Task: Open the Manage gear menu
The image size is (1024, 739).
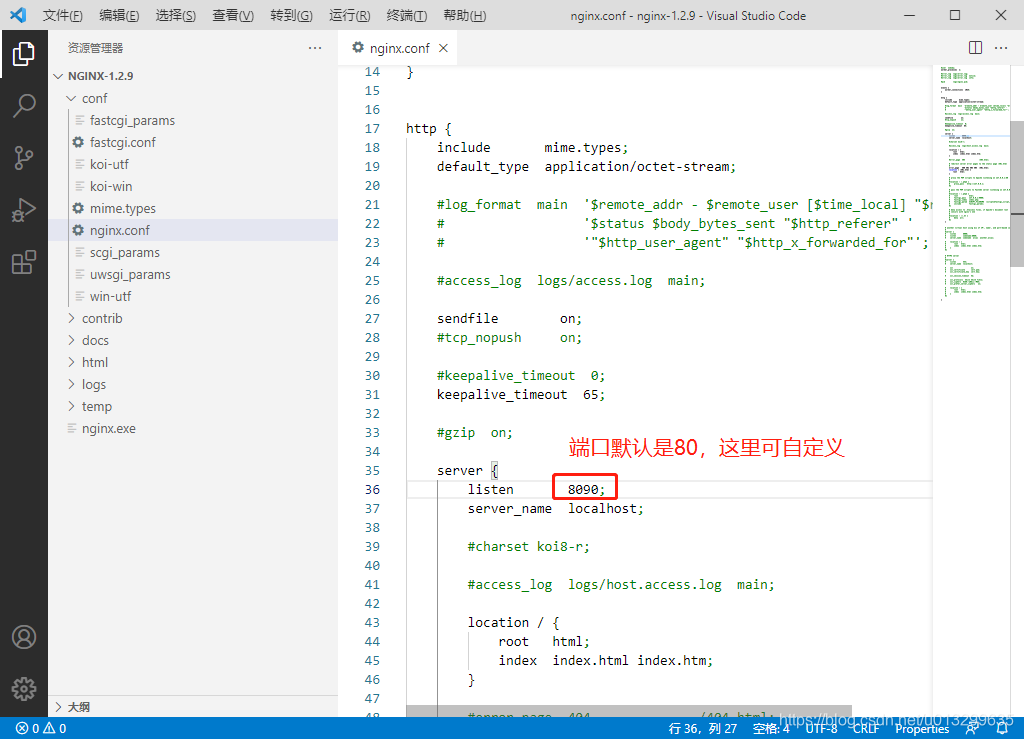Action: (24, 688)
